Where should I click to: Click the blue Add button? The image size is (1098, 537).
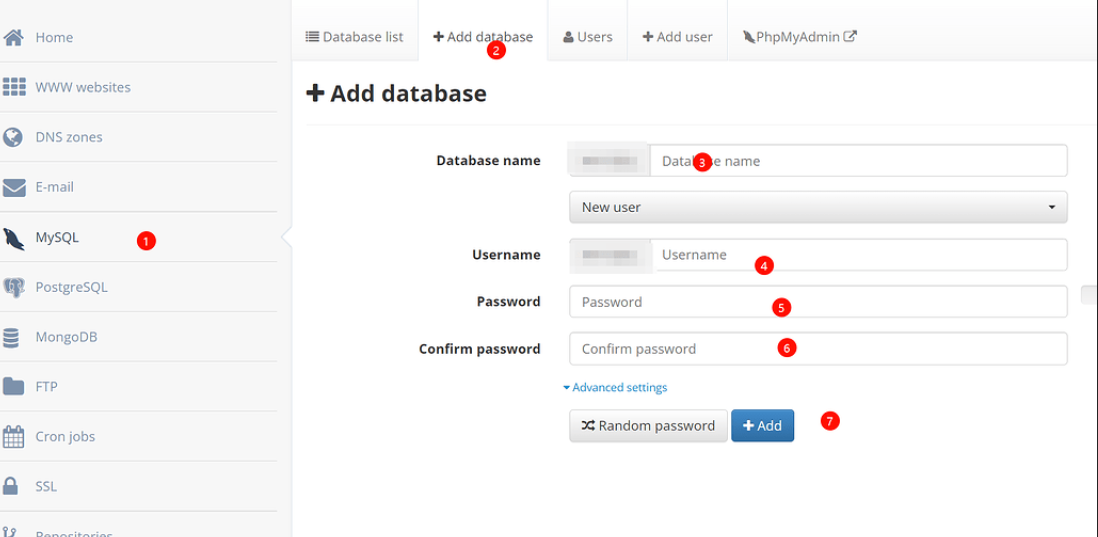pos(762,425)
